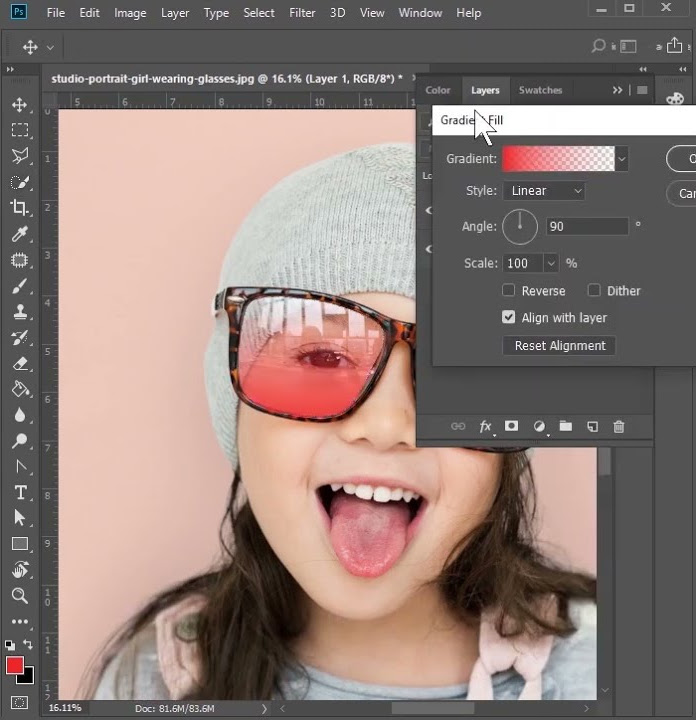The image size is (696, 720).
Task: Click the search icon in options bar
Action: coord(598,46)
